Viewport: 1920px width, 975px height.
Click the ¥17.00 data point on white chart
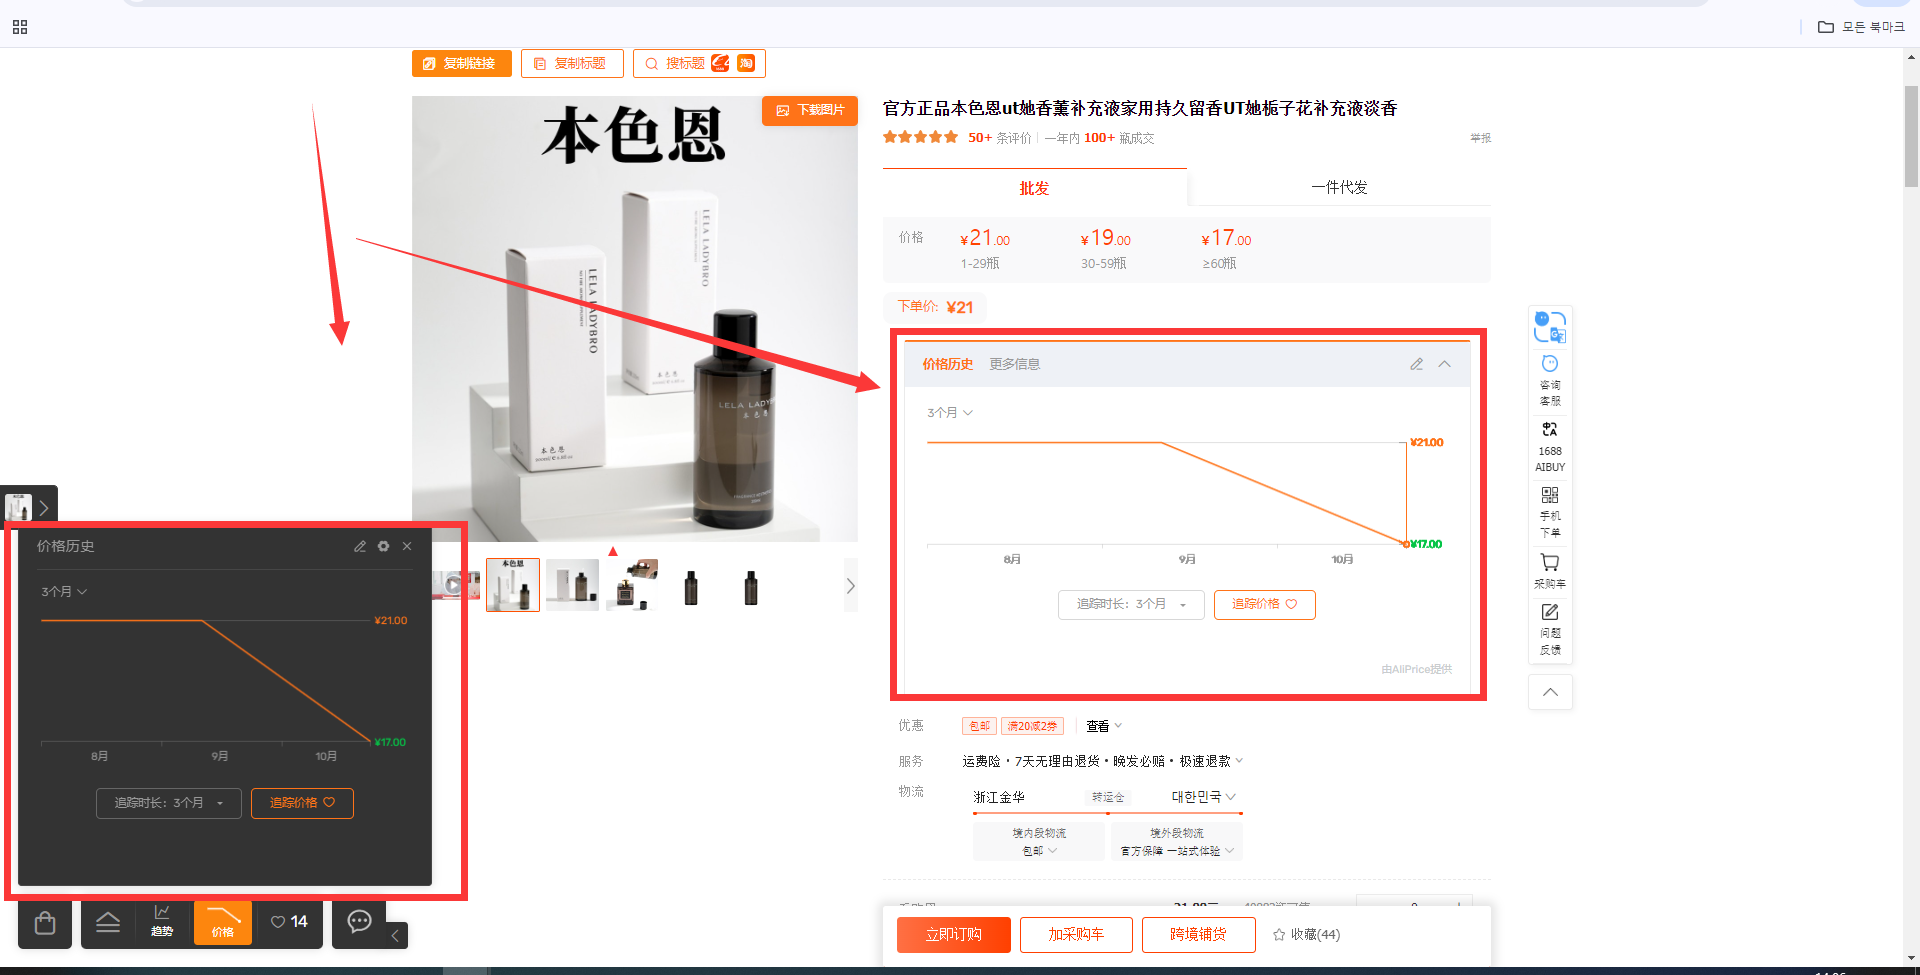click(x=1406, y=544)
